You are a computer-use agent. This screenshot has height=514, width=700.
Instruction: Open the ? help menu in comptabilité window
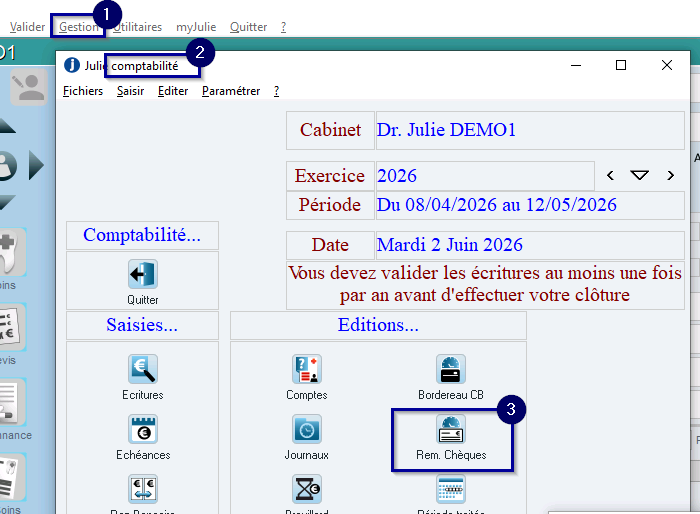(276, 91)
